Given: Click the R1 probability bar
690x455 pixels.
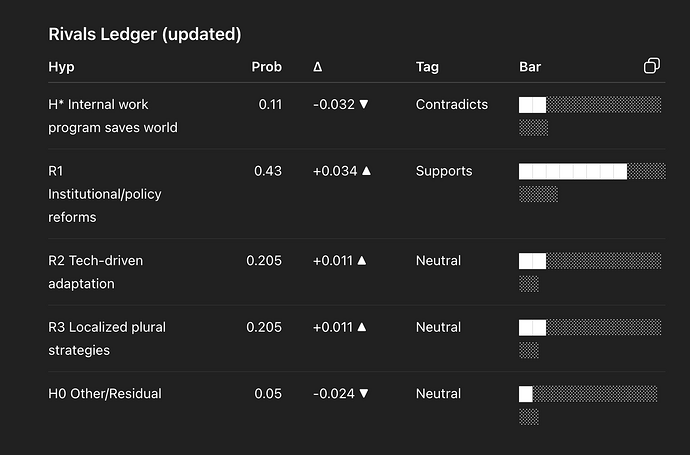Looking at the screenshot, I should pyautogui.click(x=592, y=171).
